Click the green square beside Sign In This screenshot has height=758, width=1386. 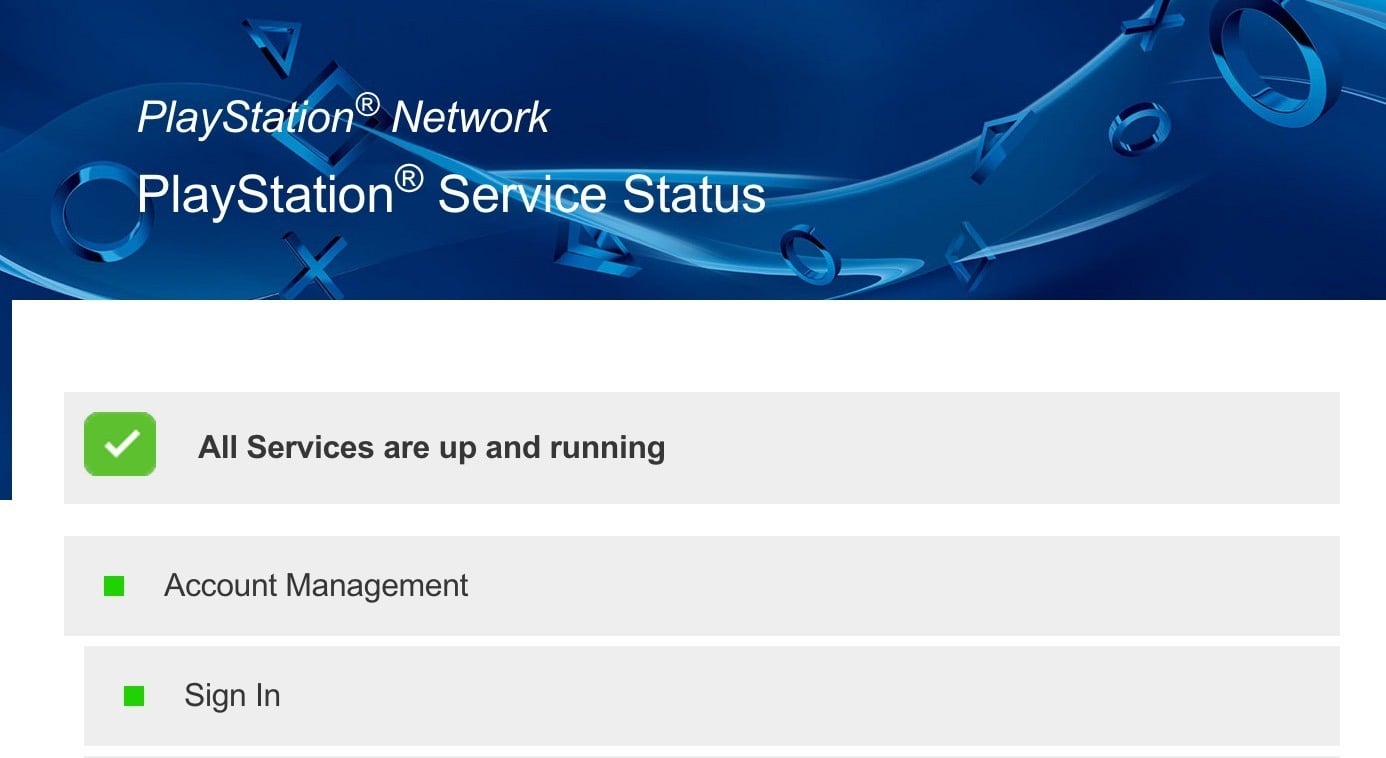pyautogui.click(x=134, y=696)
